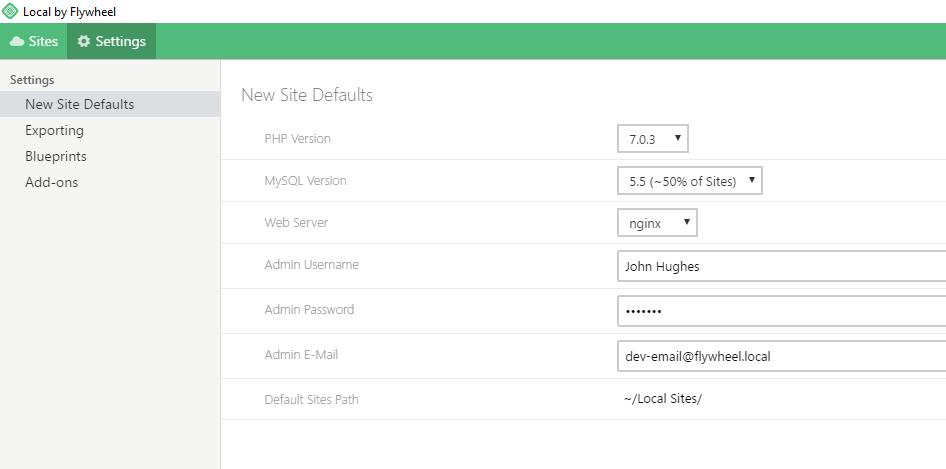Image resolution: width=946 pixels, height=469 pixels.
Task: Open the MySQL Version dropdown
Action: (x=690, y=181)
